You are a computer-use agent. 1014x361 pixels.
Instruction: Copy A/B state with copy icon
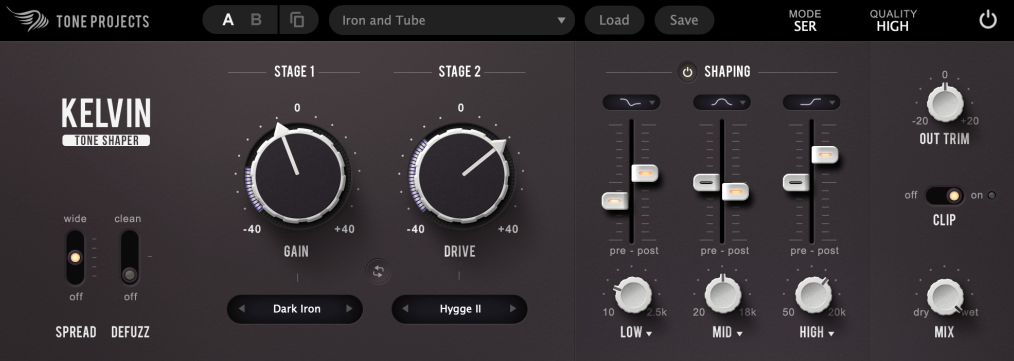click(x=297, y=20)
